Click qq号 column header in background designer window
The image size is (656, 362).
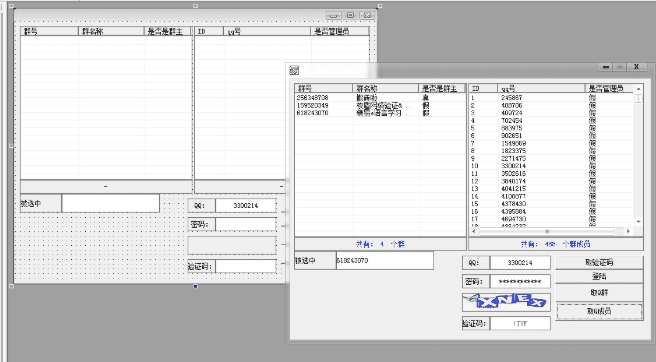(267, 31)
